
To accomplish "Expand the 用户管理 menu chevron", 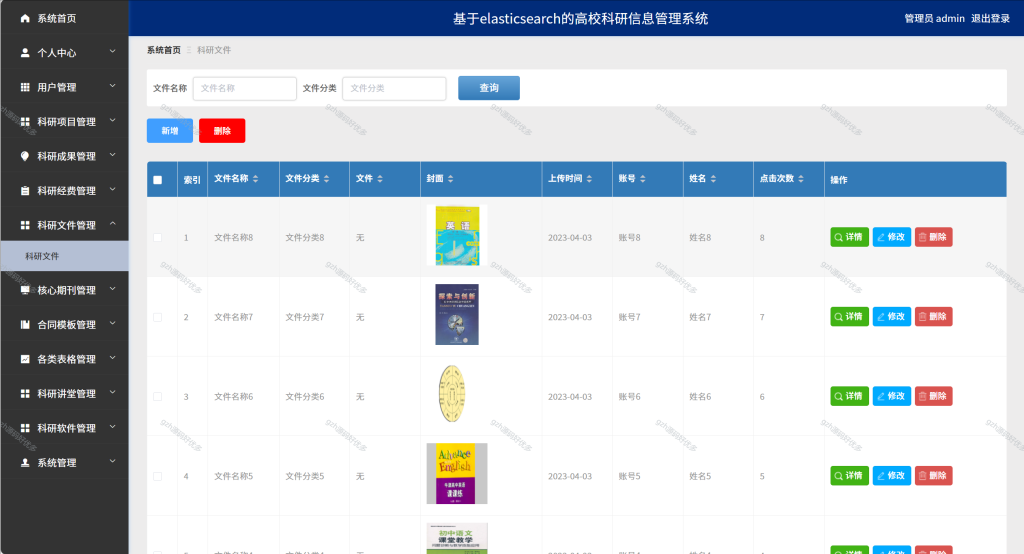I will (112, 86).
